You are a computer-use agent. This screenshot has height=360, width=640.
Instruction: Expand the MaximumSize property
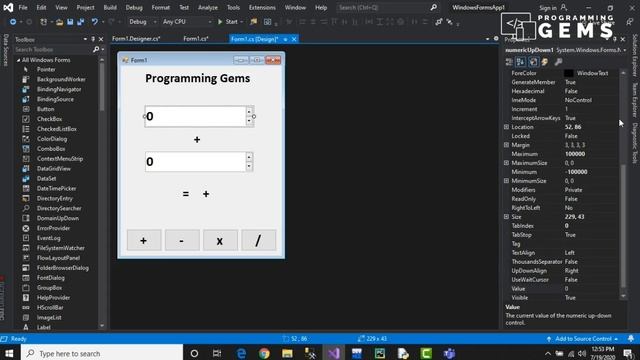(507, 163)
